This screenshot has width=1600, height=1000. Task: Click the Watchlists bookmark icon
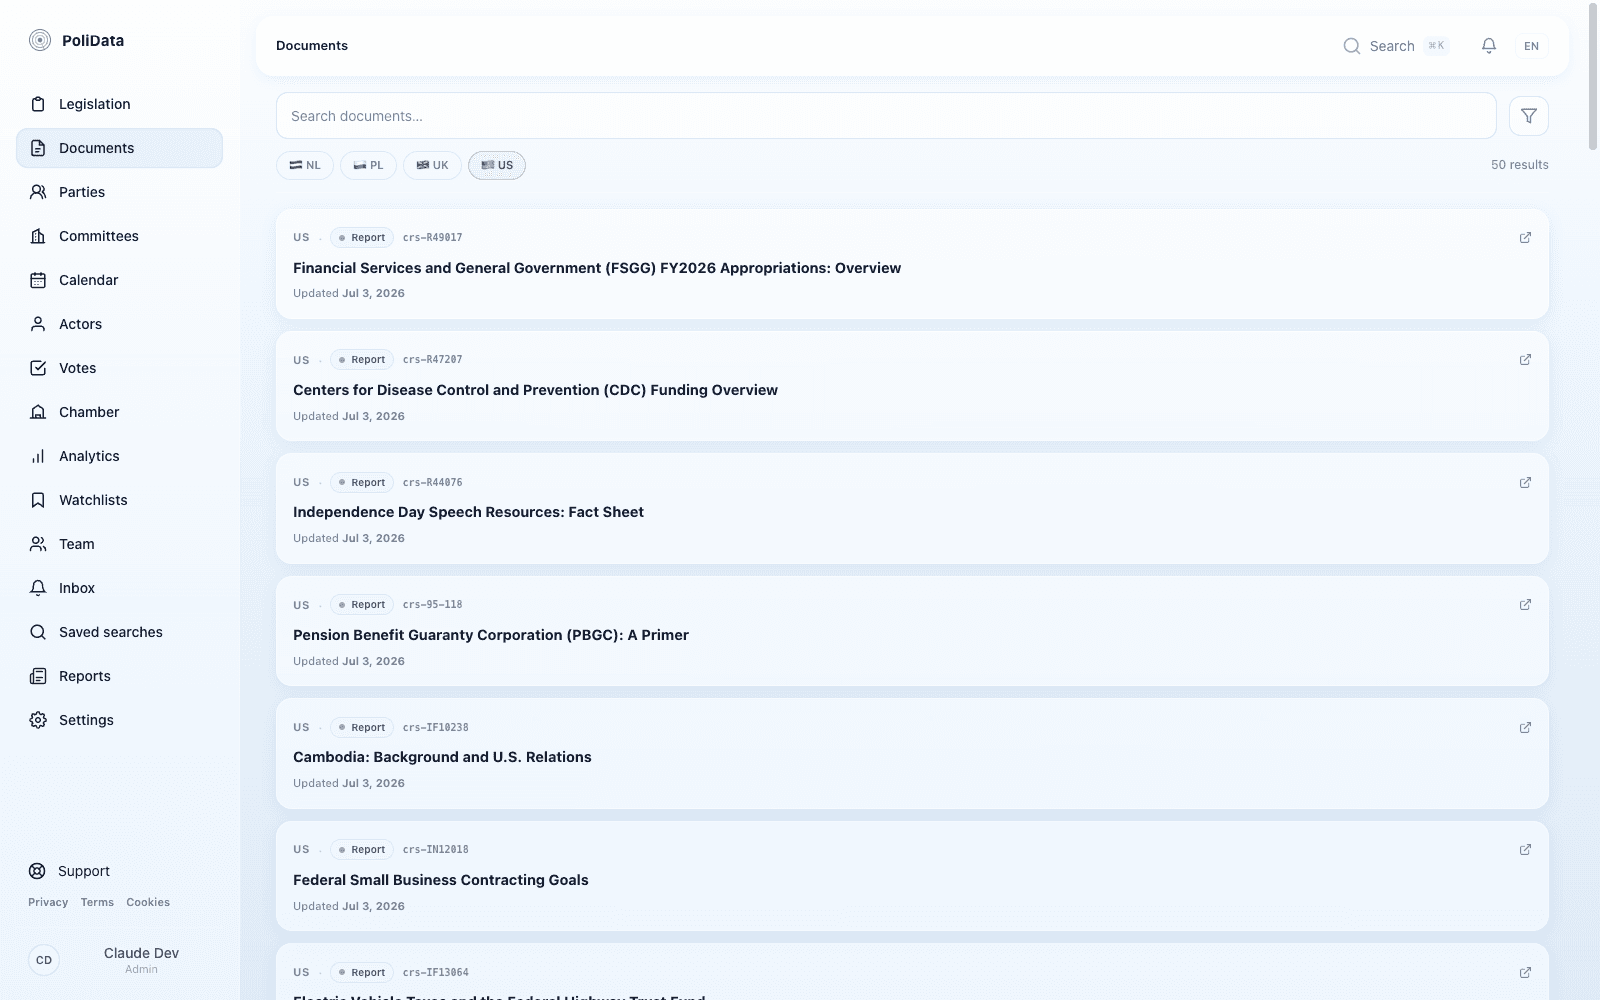[x=38, y=500]
